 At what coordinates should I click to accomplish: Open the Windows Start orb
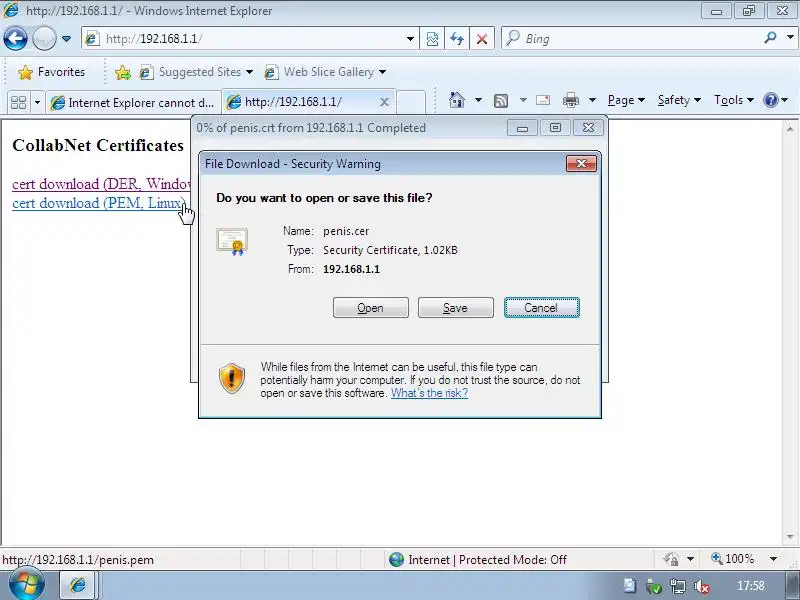(26, 584)
